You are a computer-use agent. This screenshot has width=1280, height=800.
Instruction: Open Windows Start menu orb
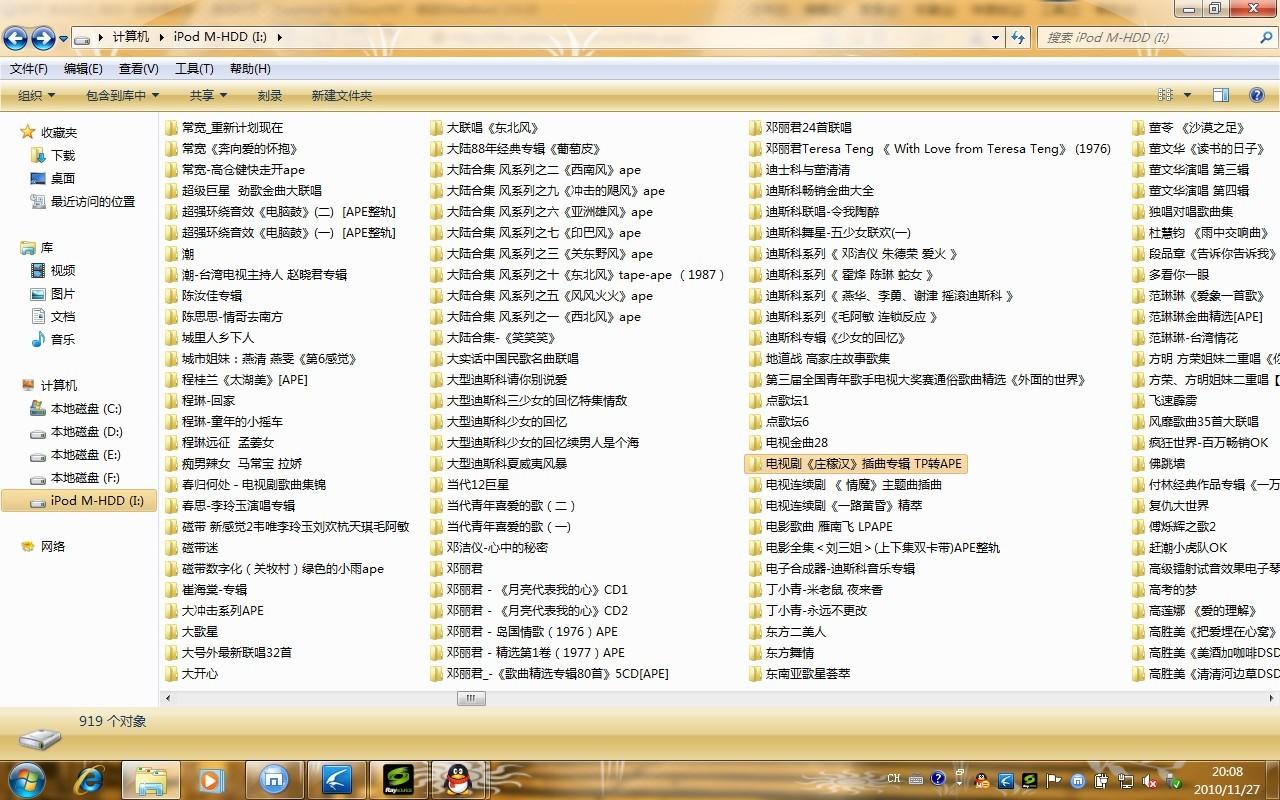click(27, 779)
